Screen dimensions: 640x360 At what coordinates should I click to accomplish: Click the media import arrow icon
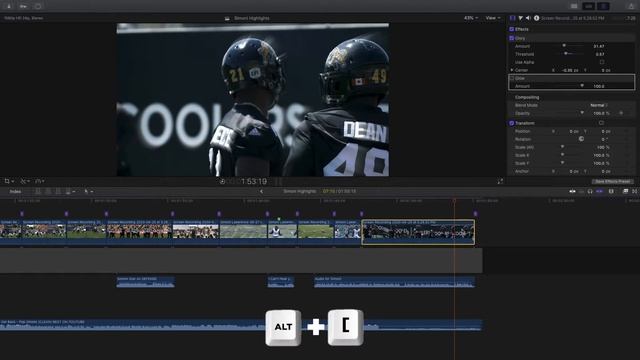pos(9,6)
